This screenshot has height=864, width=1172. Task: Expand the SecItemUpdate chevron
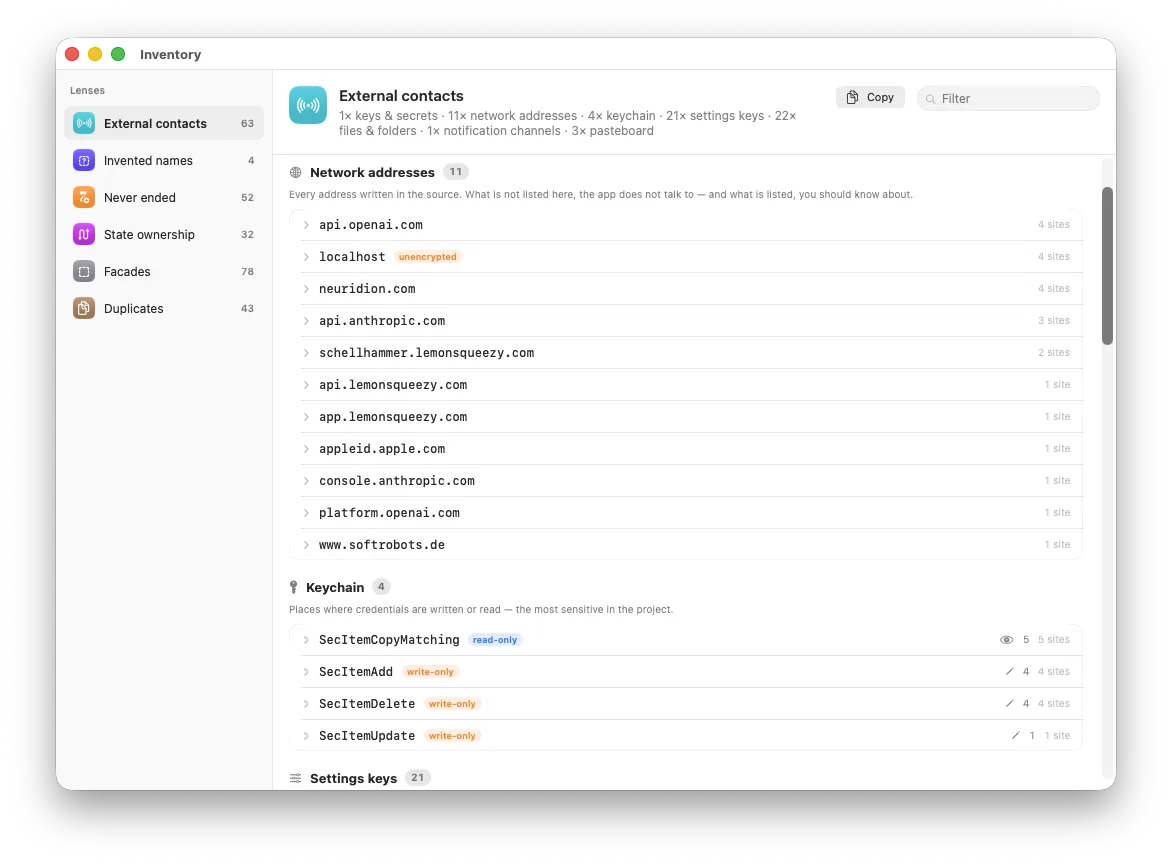tap(306, 736)
